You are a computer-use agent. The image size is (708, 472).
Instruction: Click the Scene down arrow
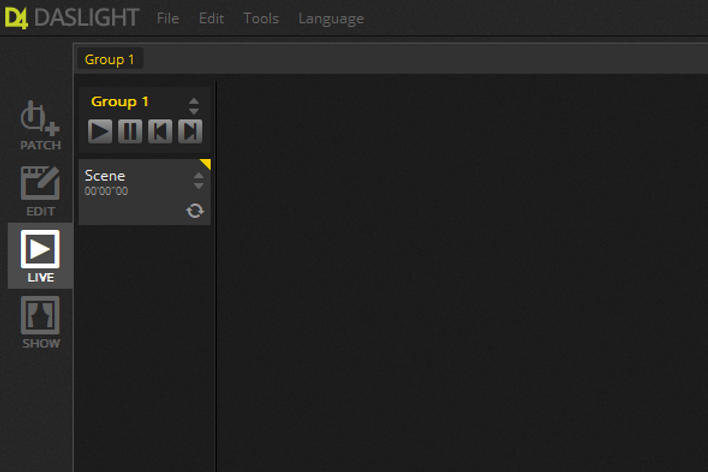pos(198,186)
